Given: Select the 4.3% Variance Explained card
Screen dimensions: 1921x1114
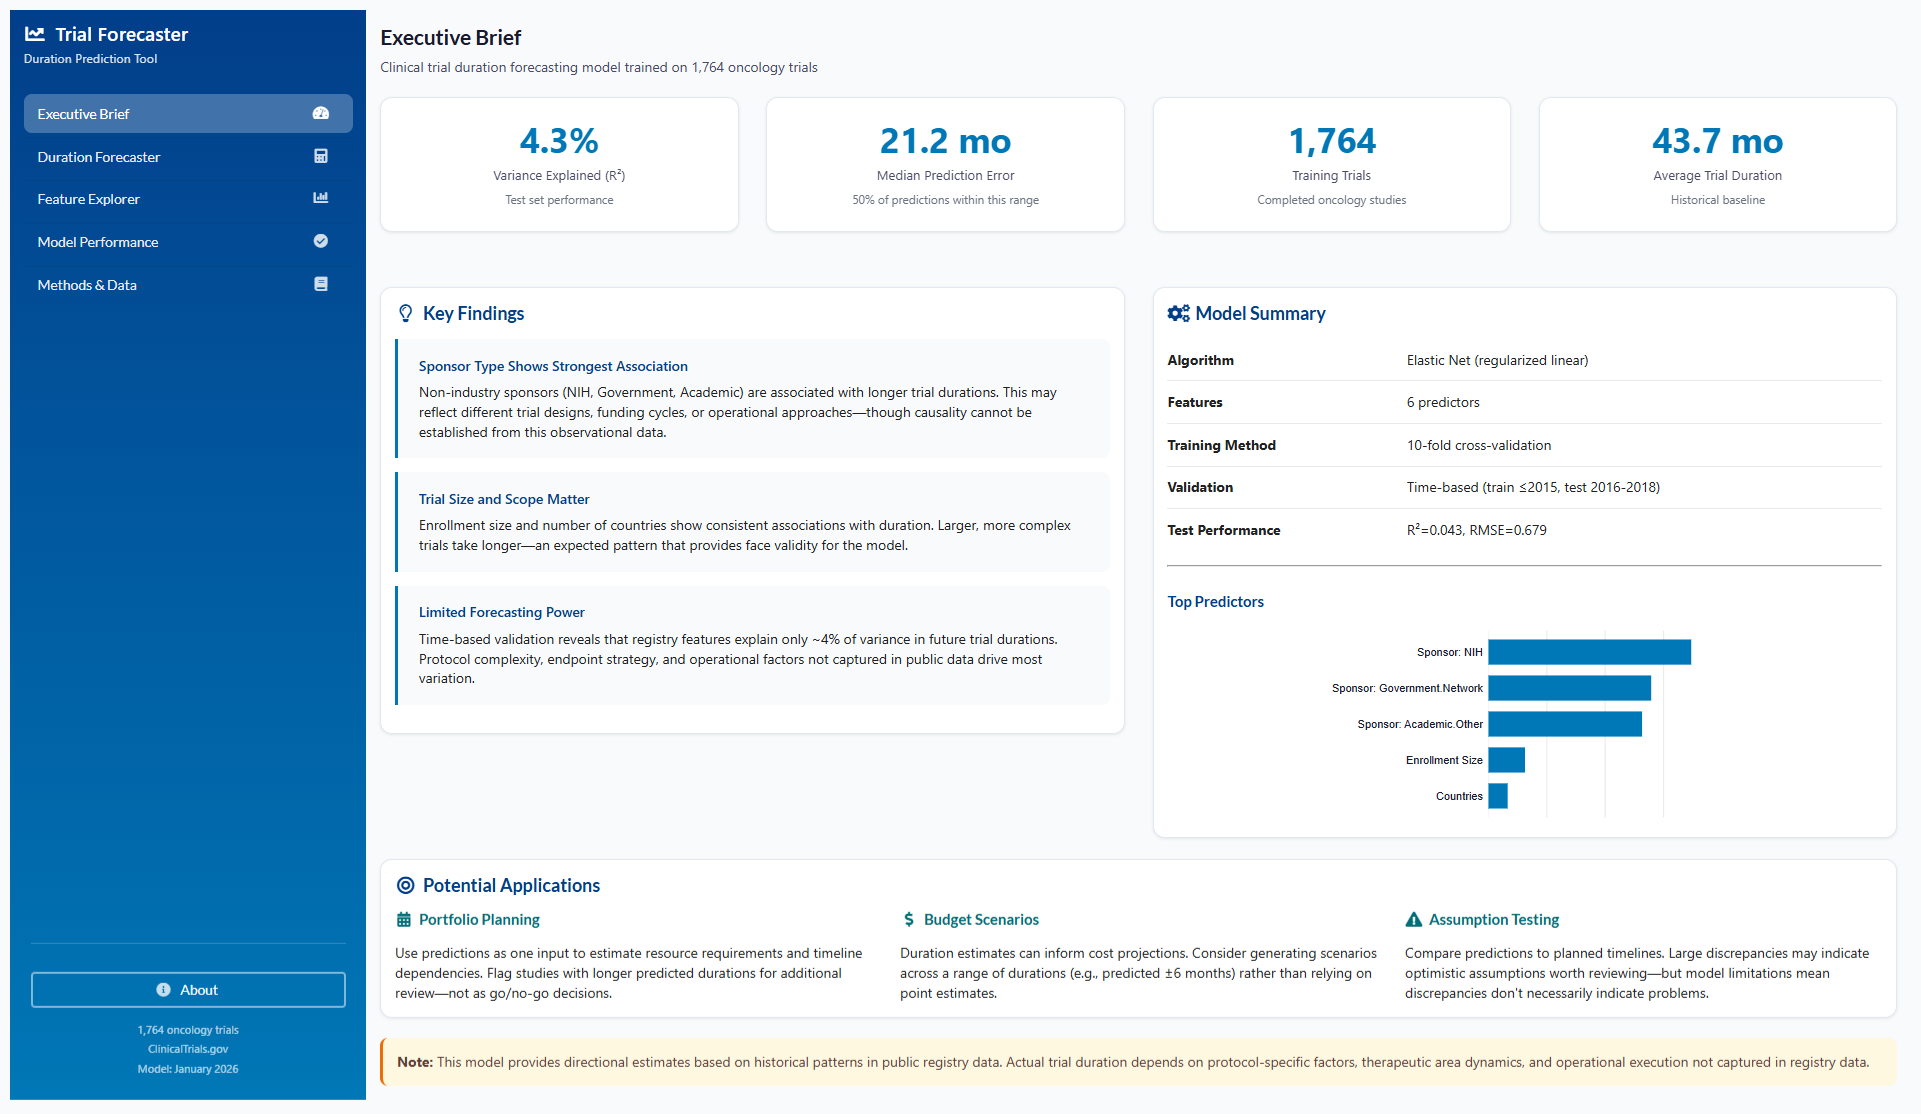Looking at the screenshot, I should 559,165.
